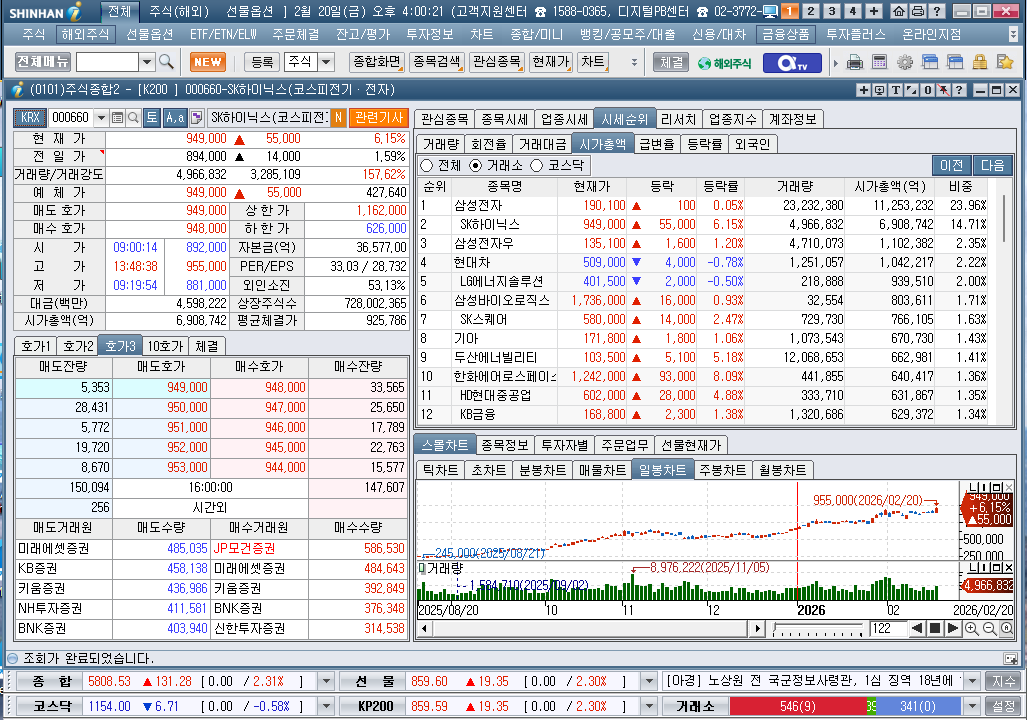
Task: Expand toolbar overflow double chevron
Action: pyautogui.click(x=634, y=62)
